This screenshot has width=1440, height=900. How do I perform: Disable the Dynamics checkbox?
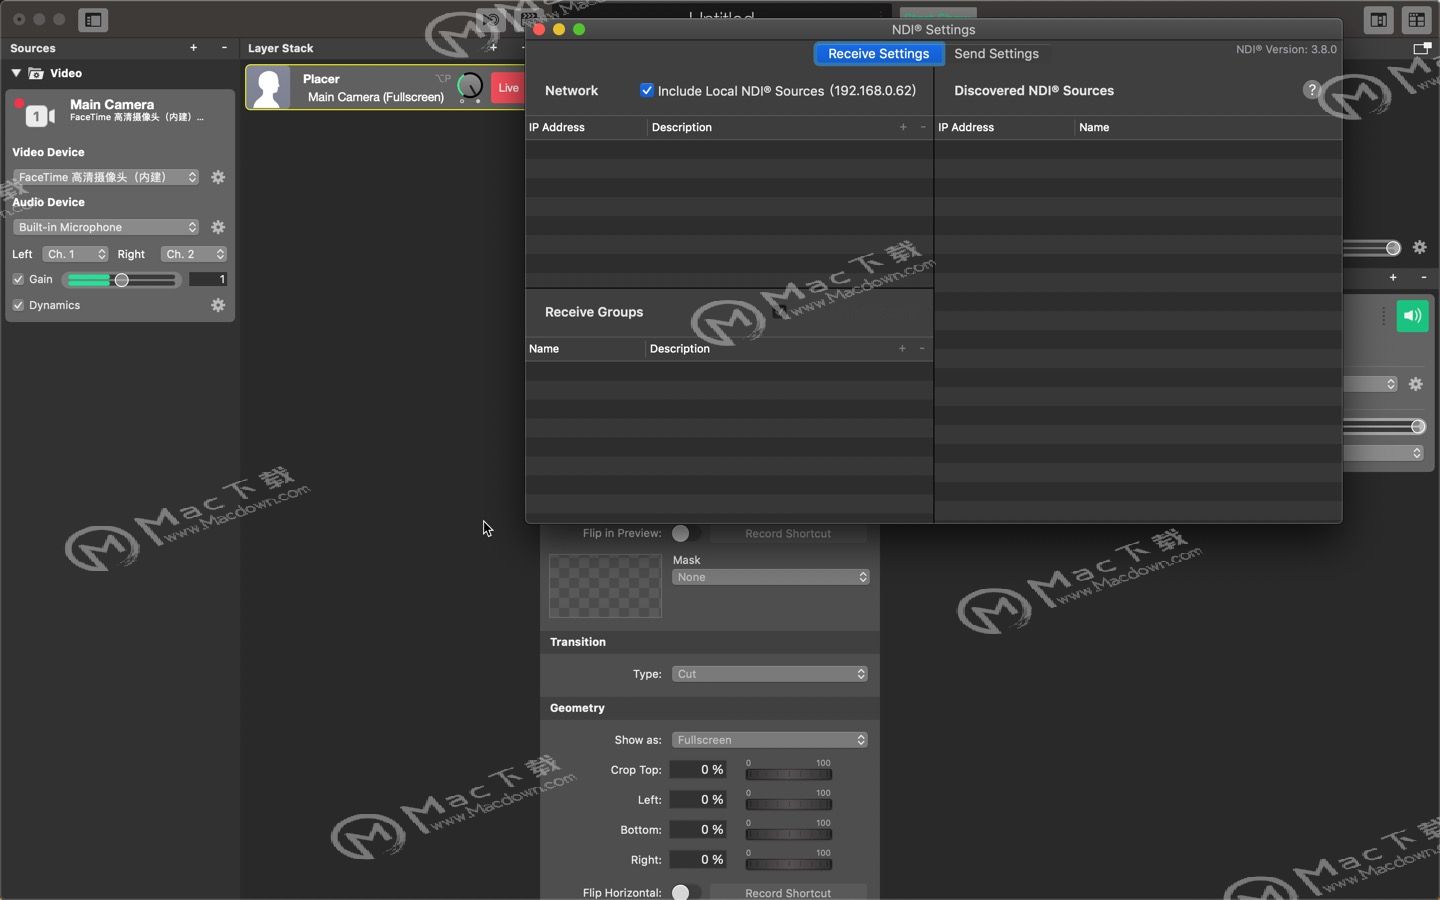coord(18,305)
